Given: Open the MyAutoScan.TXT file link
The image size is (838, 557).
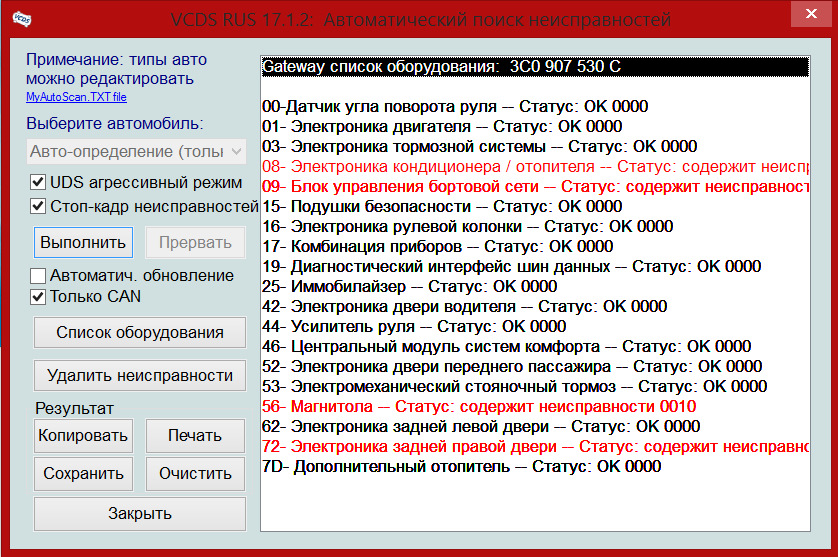Looking at the screenshot, I should [x=76, y=97].
